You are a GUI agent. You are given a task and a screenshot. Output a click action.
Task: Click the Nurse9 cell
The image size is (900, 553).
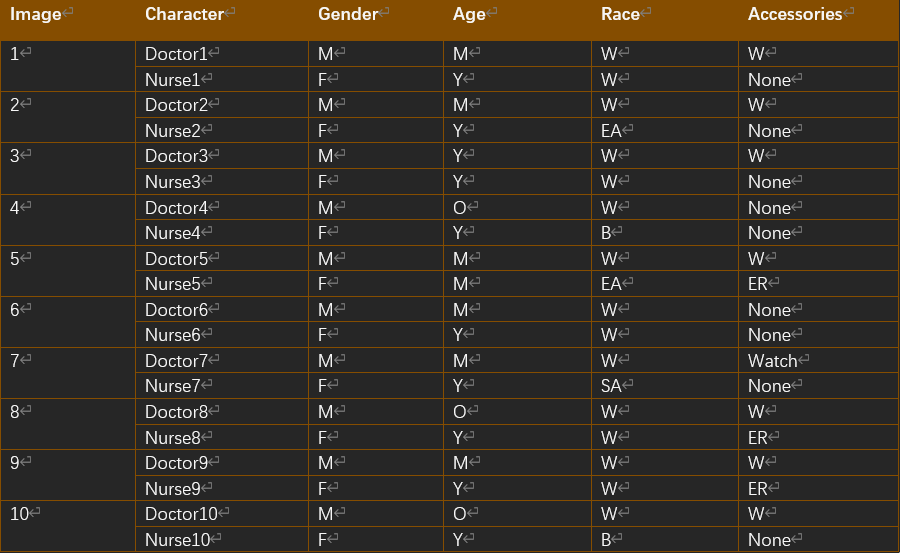(174, 489)
